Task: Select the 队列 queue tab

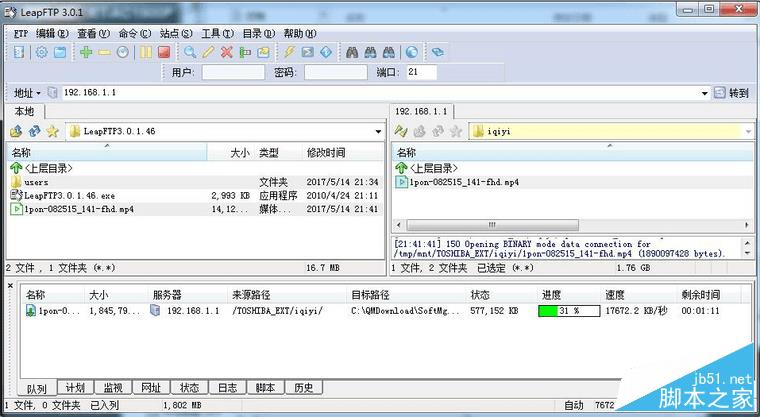Action: [37, 388]
